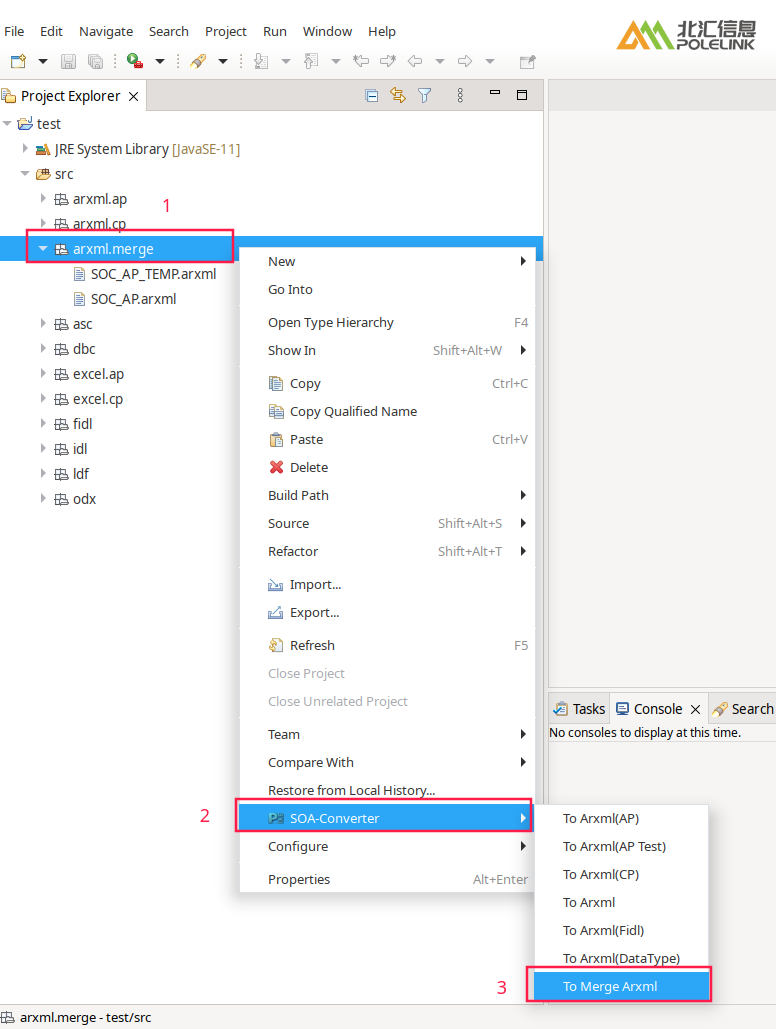Screen dimensions: 776x1029
Task: Click Import... in context menu
Action: click(387, 584)
